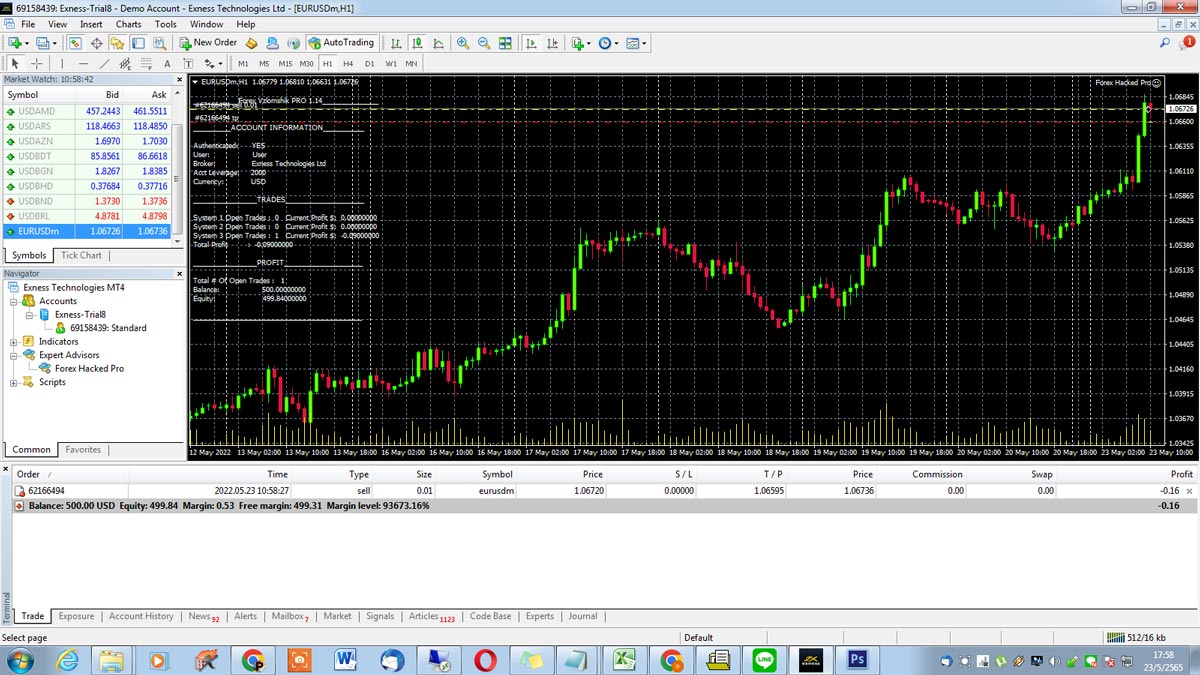Expand the Indicators node in Navigator
Image resolution: width=1200 pixels, height=675 pixels.
(x=14, y=341)
